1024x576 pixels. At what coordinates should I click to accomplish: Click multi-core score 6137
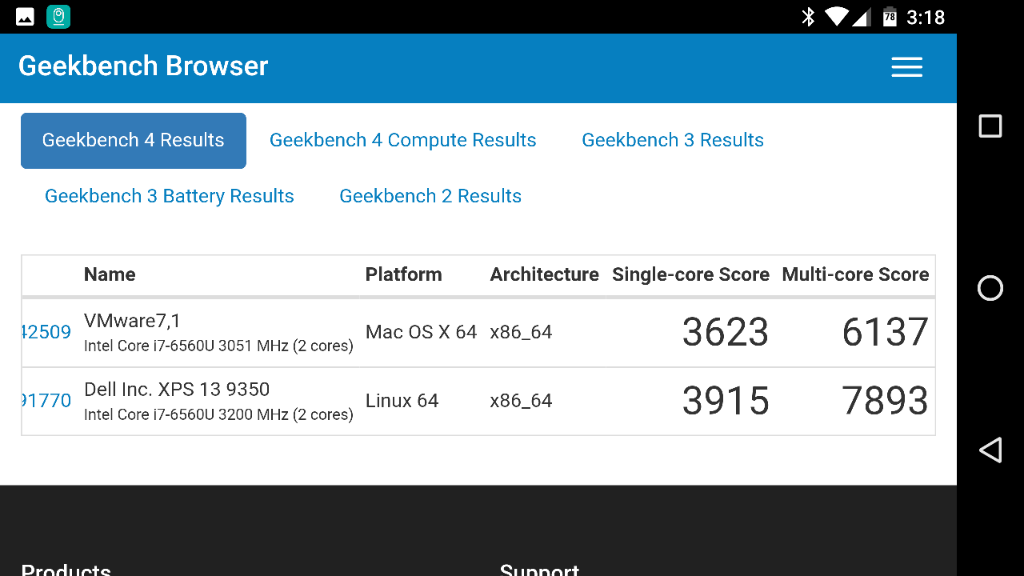(x=885, y=332)
